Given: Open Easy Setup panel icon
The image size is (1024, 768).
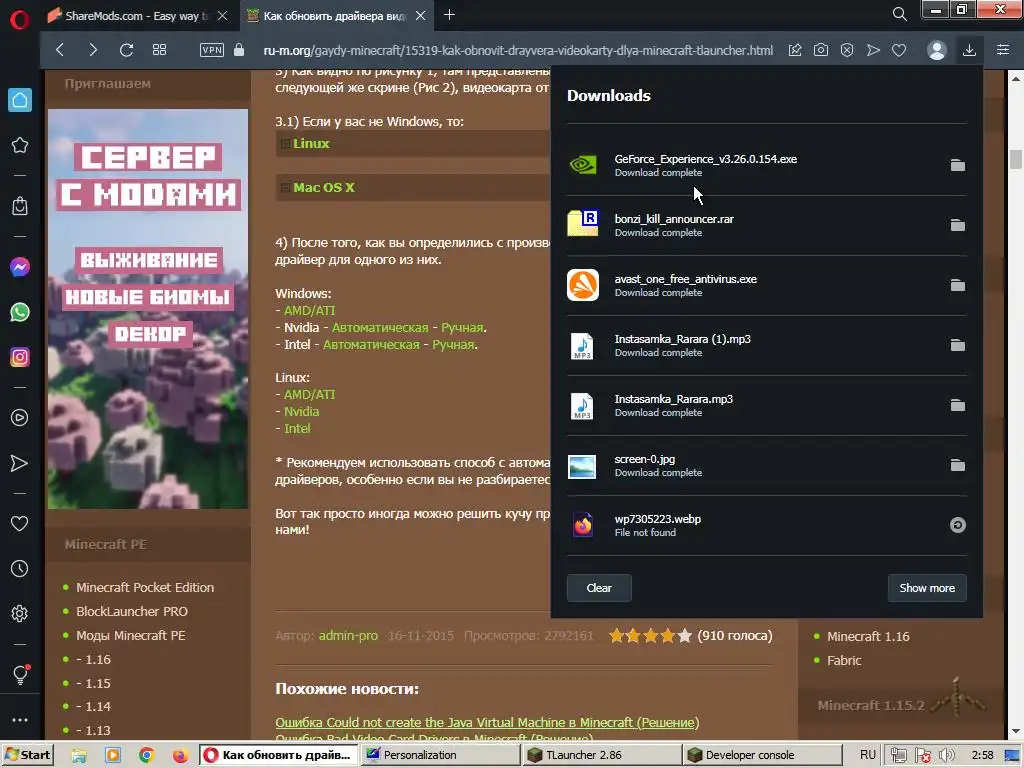Looking at the screenshot, I should click(x=1003, y=50).
